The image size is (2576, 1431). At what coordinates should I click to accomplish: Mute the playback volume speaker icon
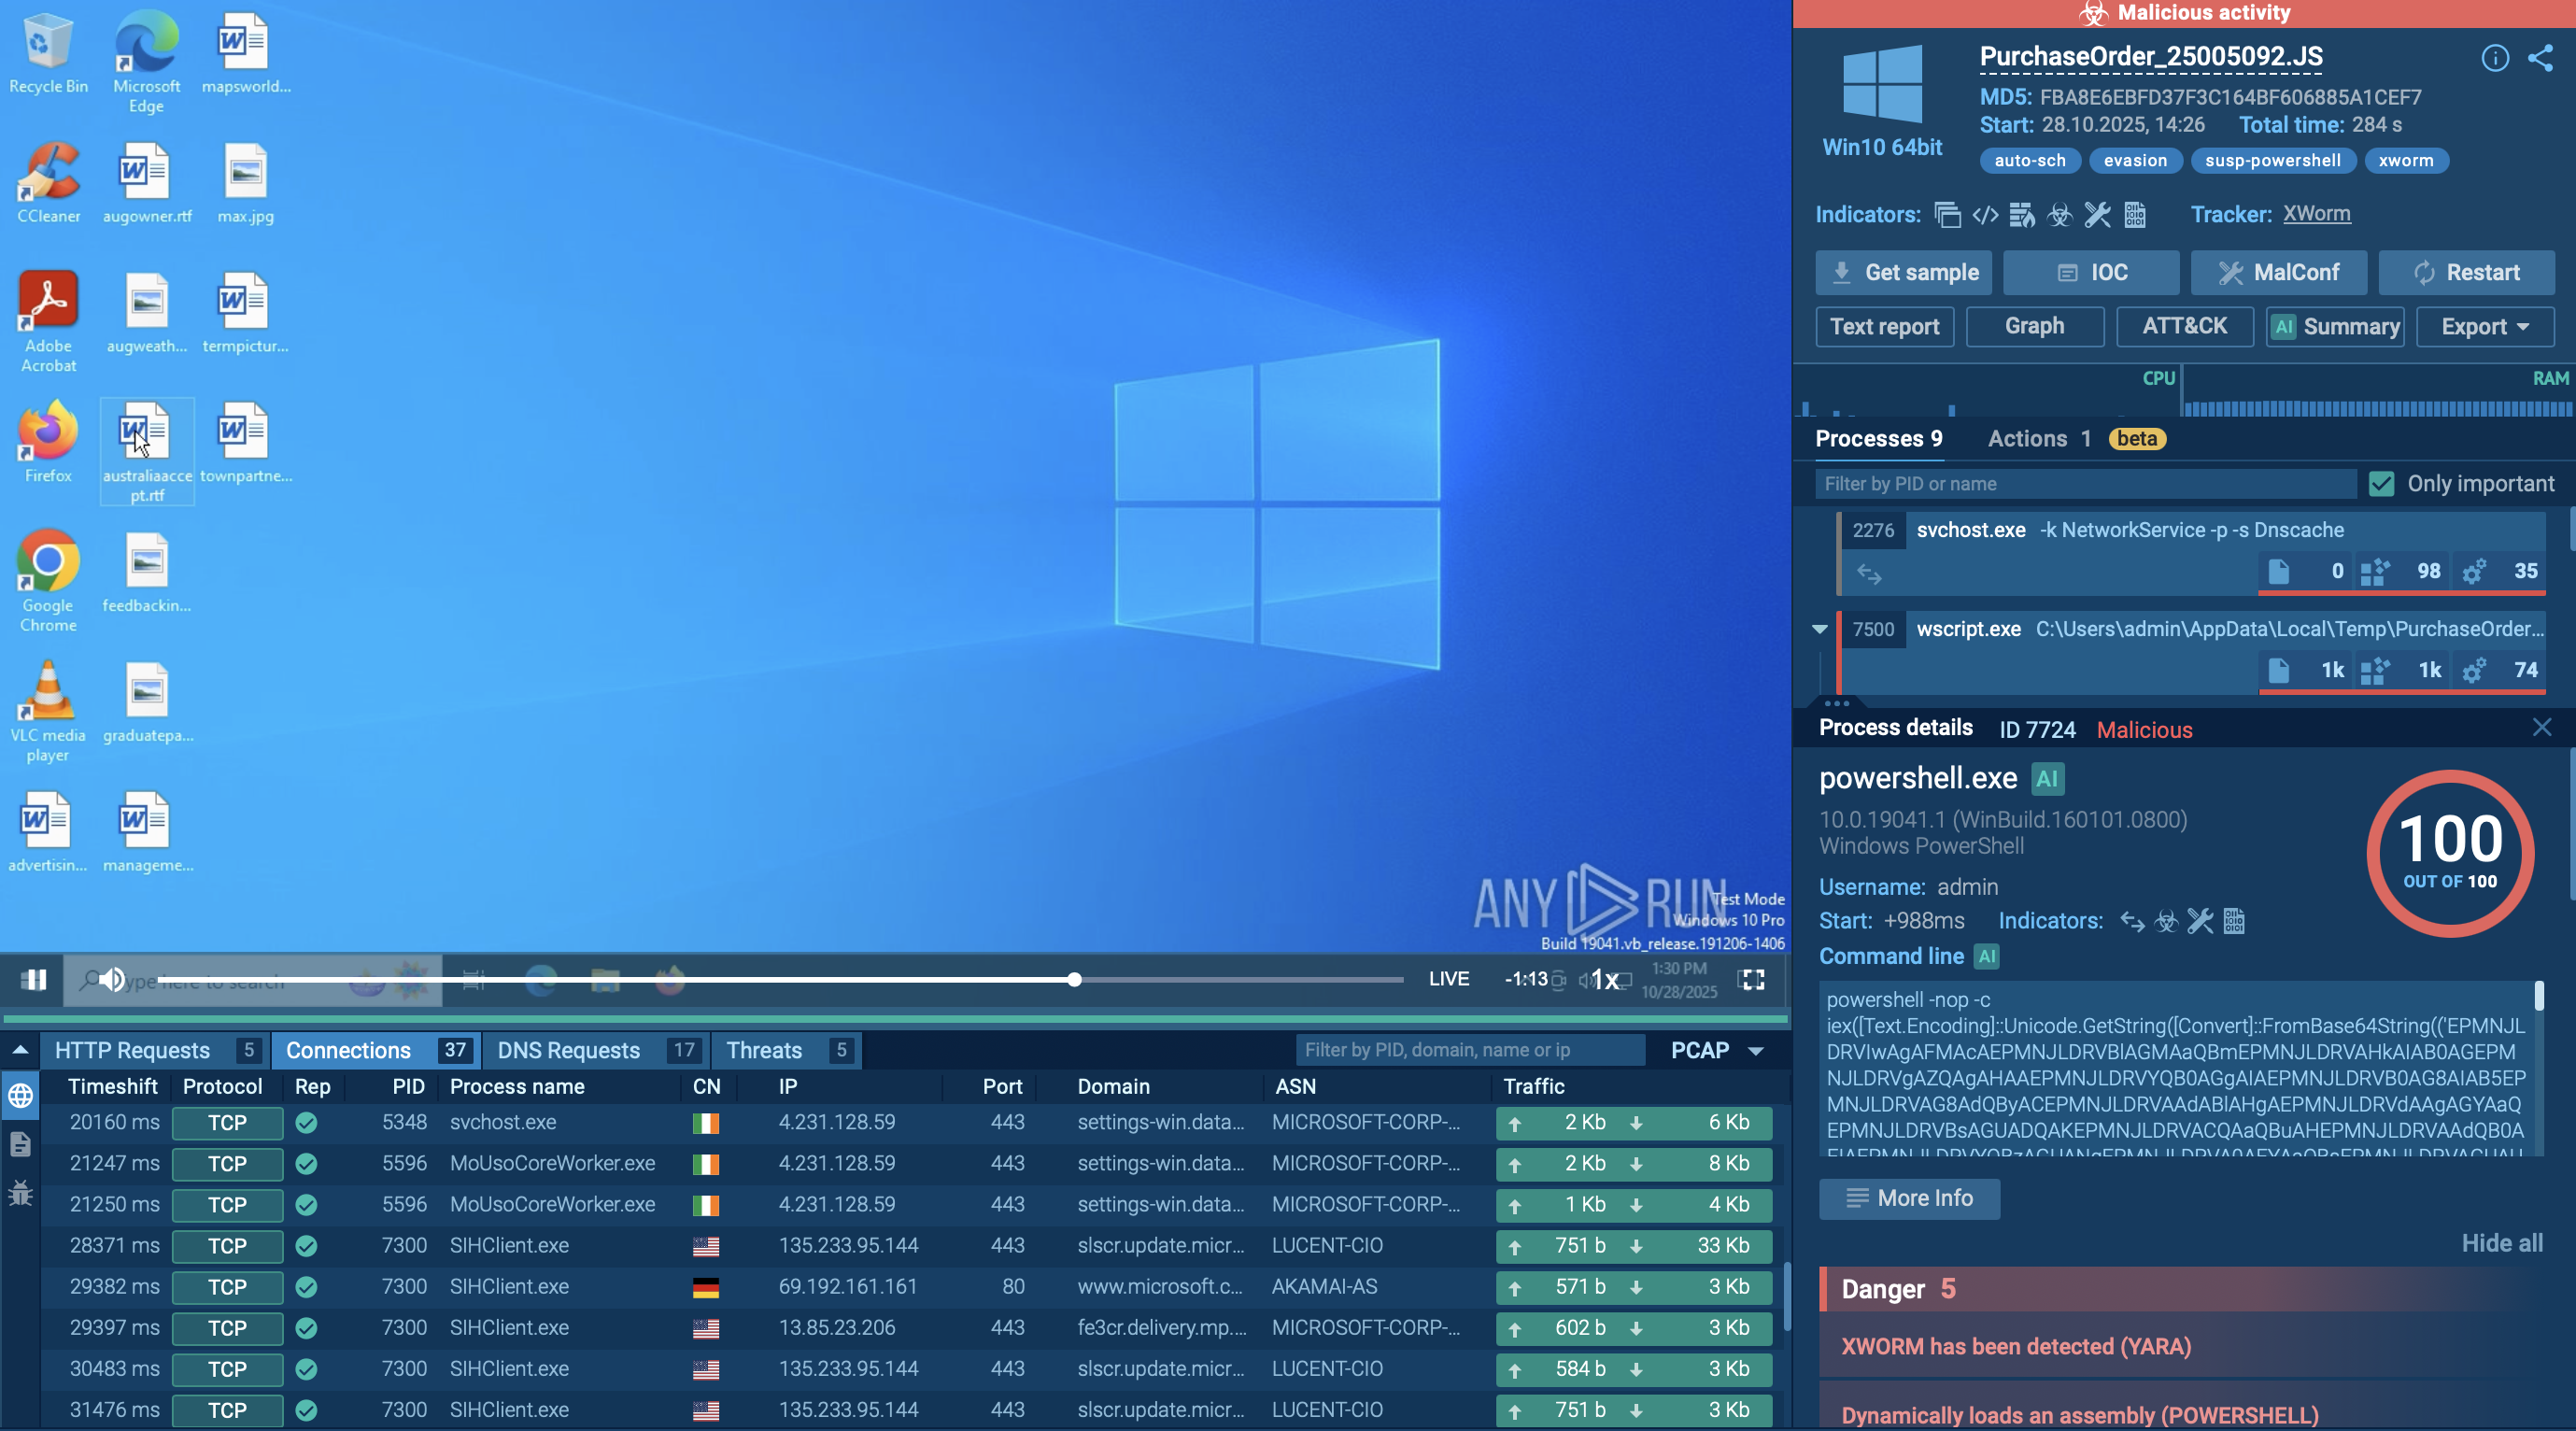(112, 979)
